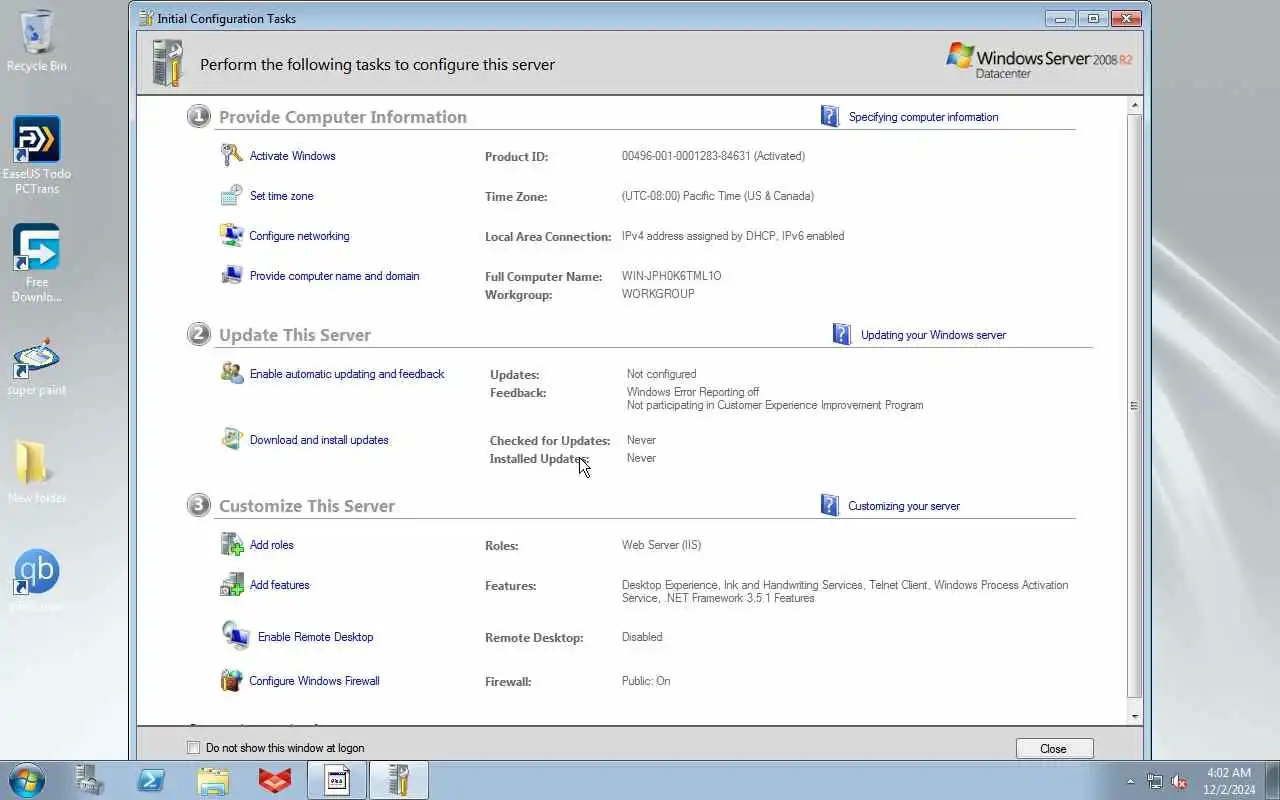Click the Product ID value text
The height and width of the screenshot is (800, 1280).
click(713, 156)
